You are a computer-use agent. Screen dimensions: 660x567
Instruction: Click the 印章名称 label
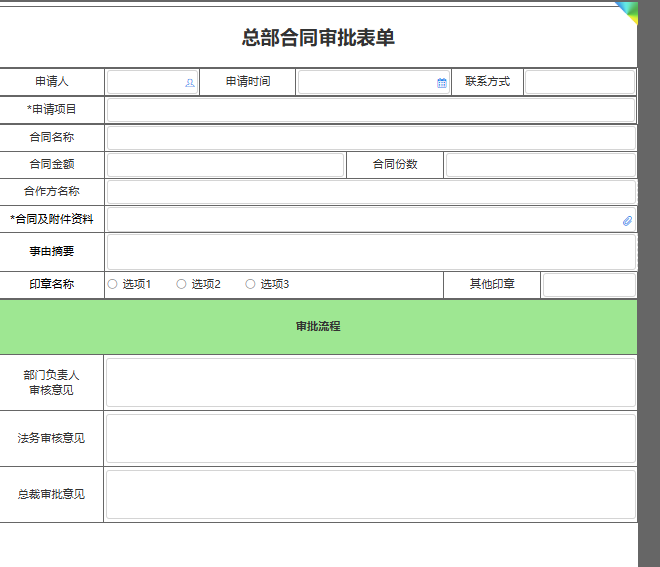click(x=52, y=284)
